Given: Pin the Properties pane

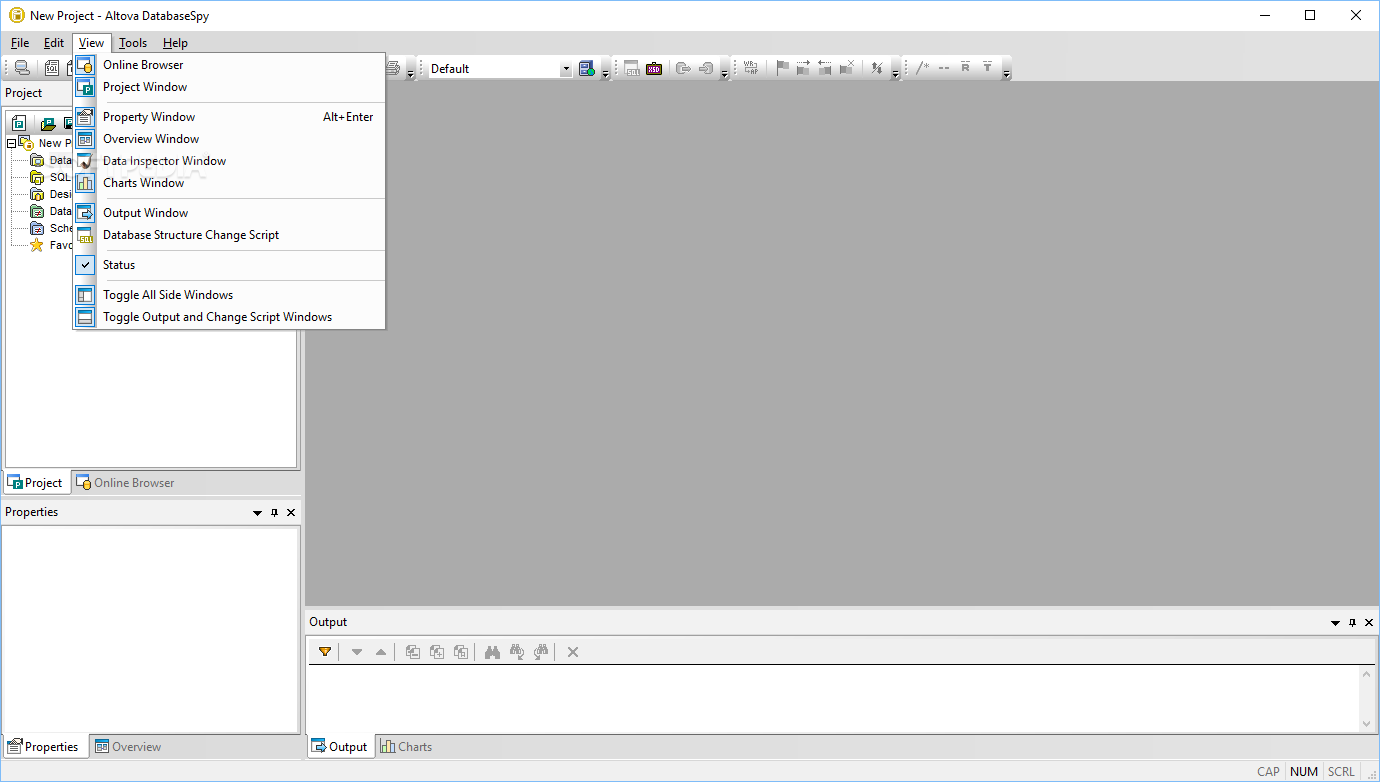Looking at the screenshot, I should [275, 513].
